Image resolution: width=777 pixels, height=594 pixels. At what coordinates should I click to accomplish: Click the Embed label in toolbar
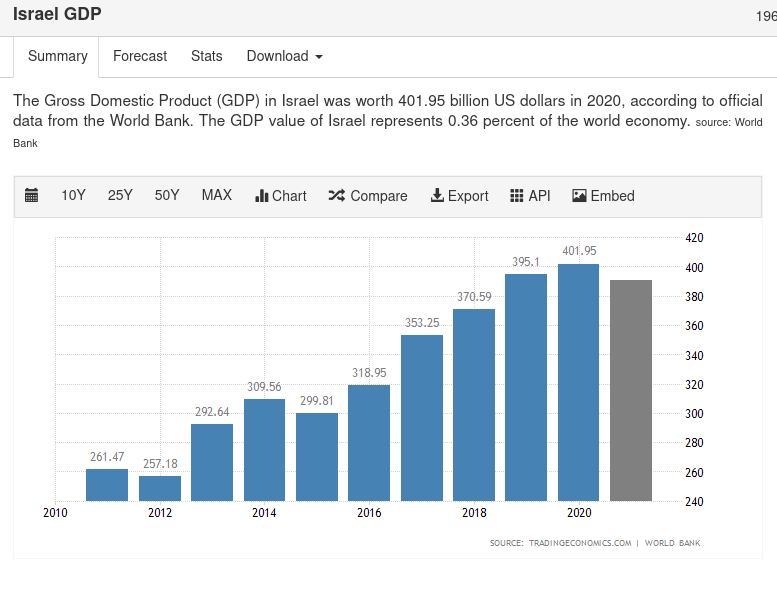coord(612,196)
